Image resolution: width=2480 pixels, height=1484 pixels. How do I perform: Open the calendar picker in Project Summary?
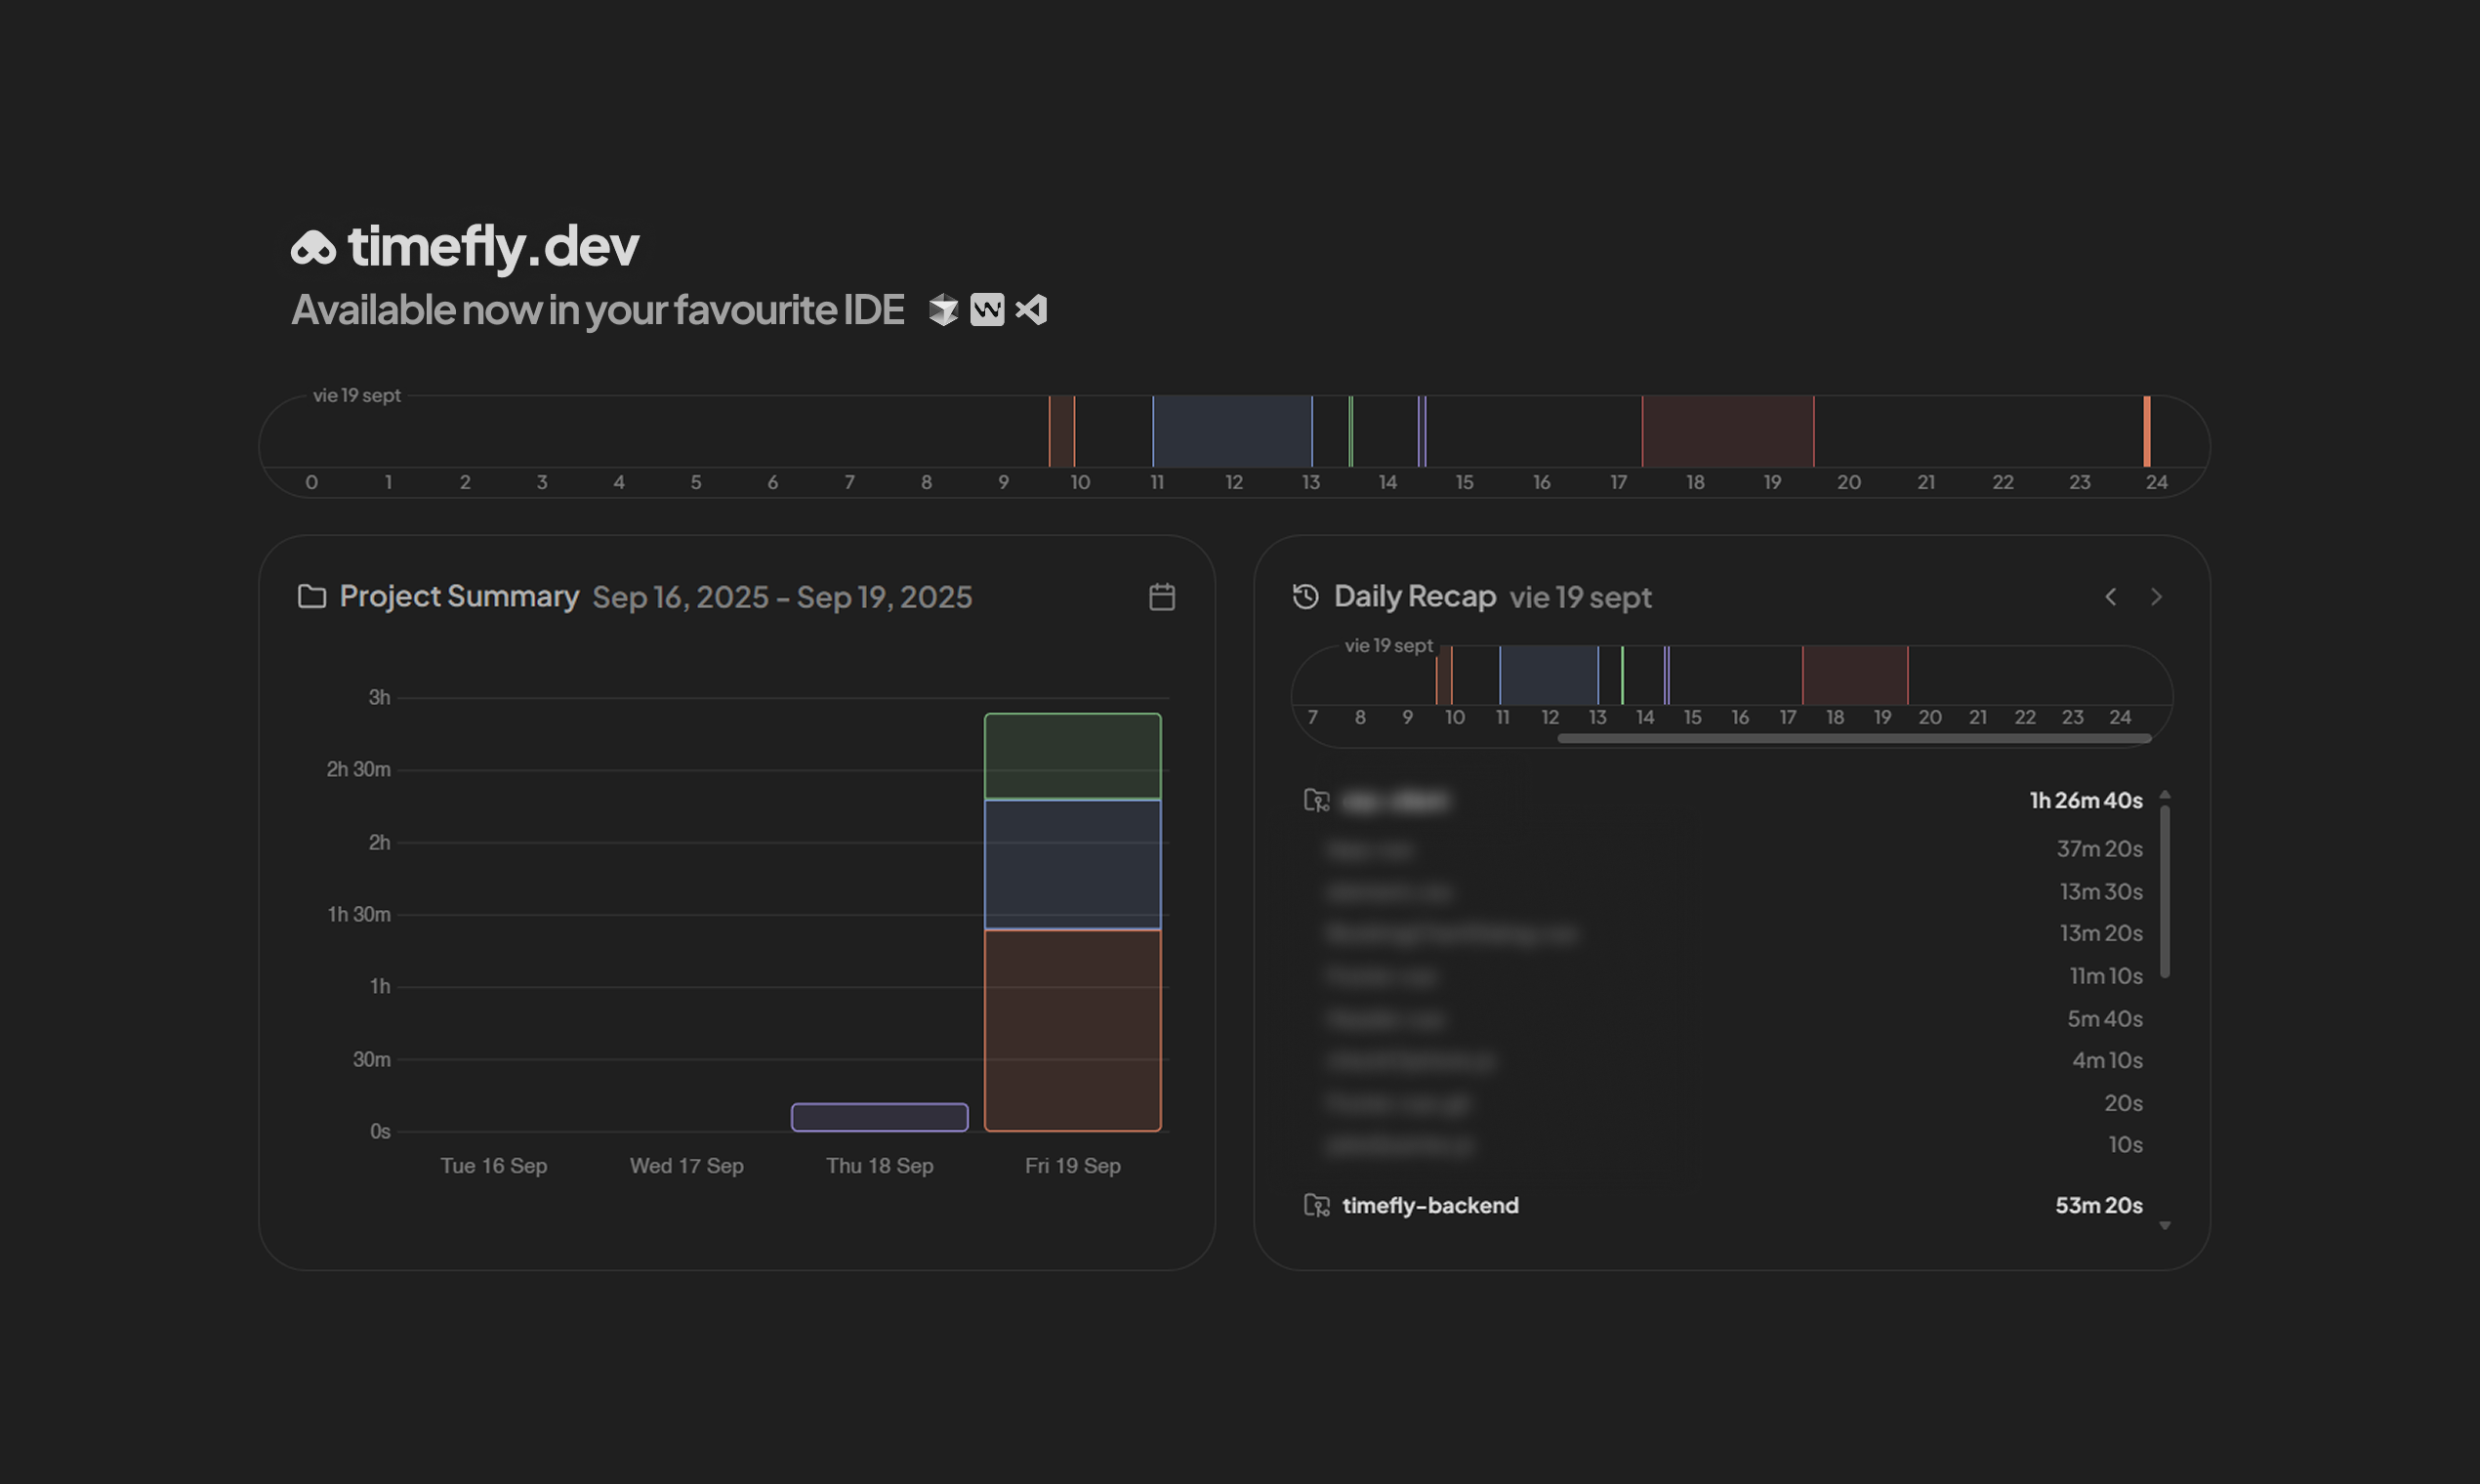pos(1162,596)
